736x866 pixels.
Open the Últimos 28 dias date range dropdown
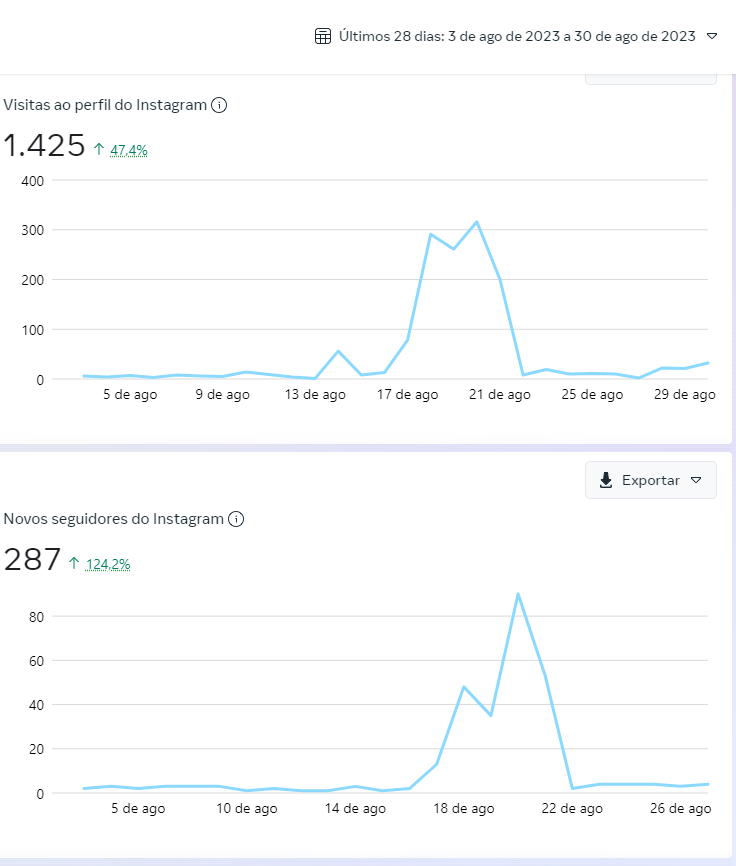tap(516, 36)
